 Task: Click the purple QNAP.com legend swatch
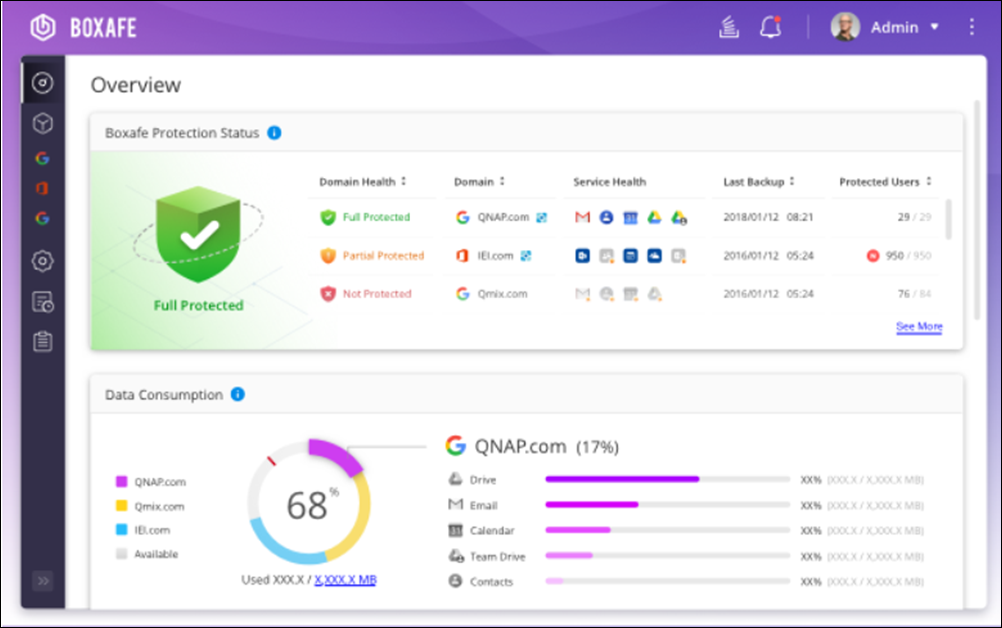click(x=121, y=482)
